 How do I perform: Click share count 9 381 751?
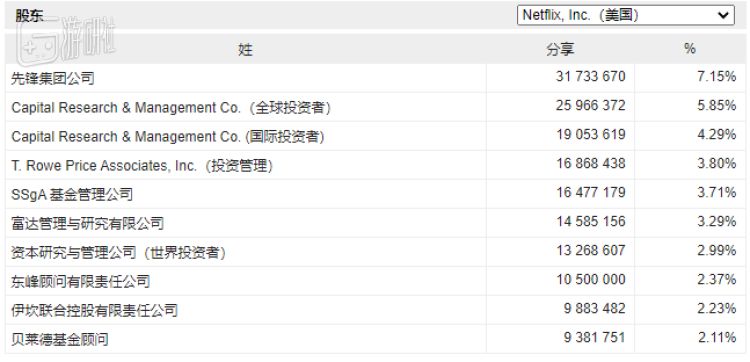(595, 338)
